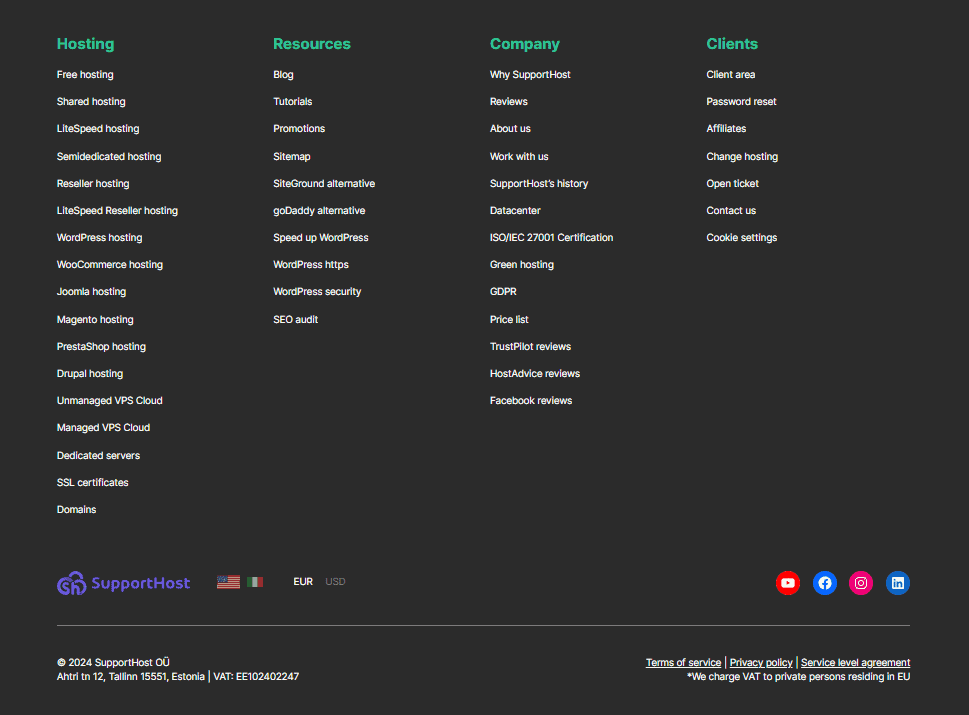Image resolution: width=969 pixels, height=715 pixels.
Task: Read the Terms of service
Action: 683,662
